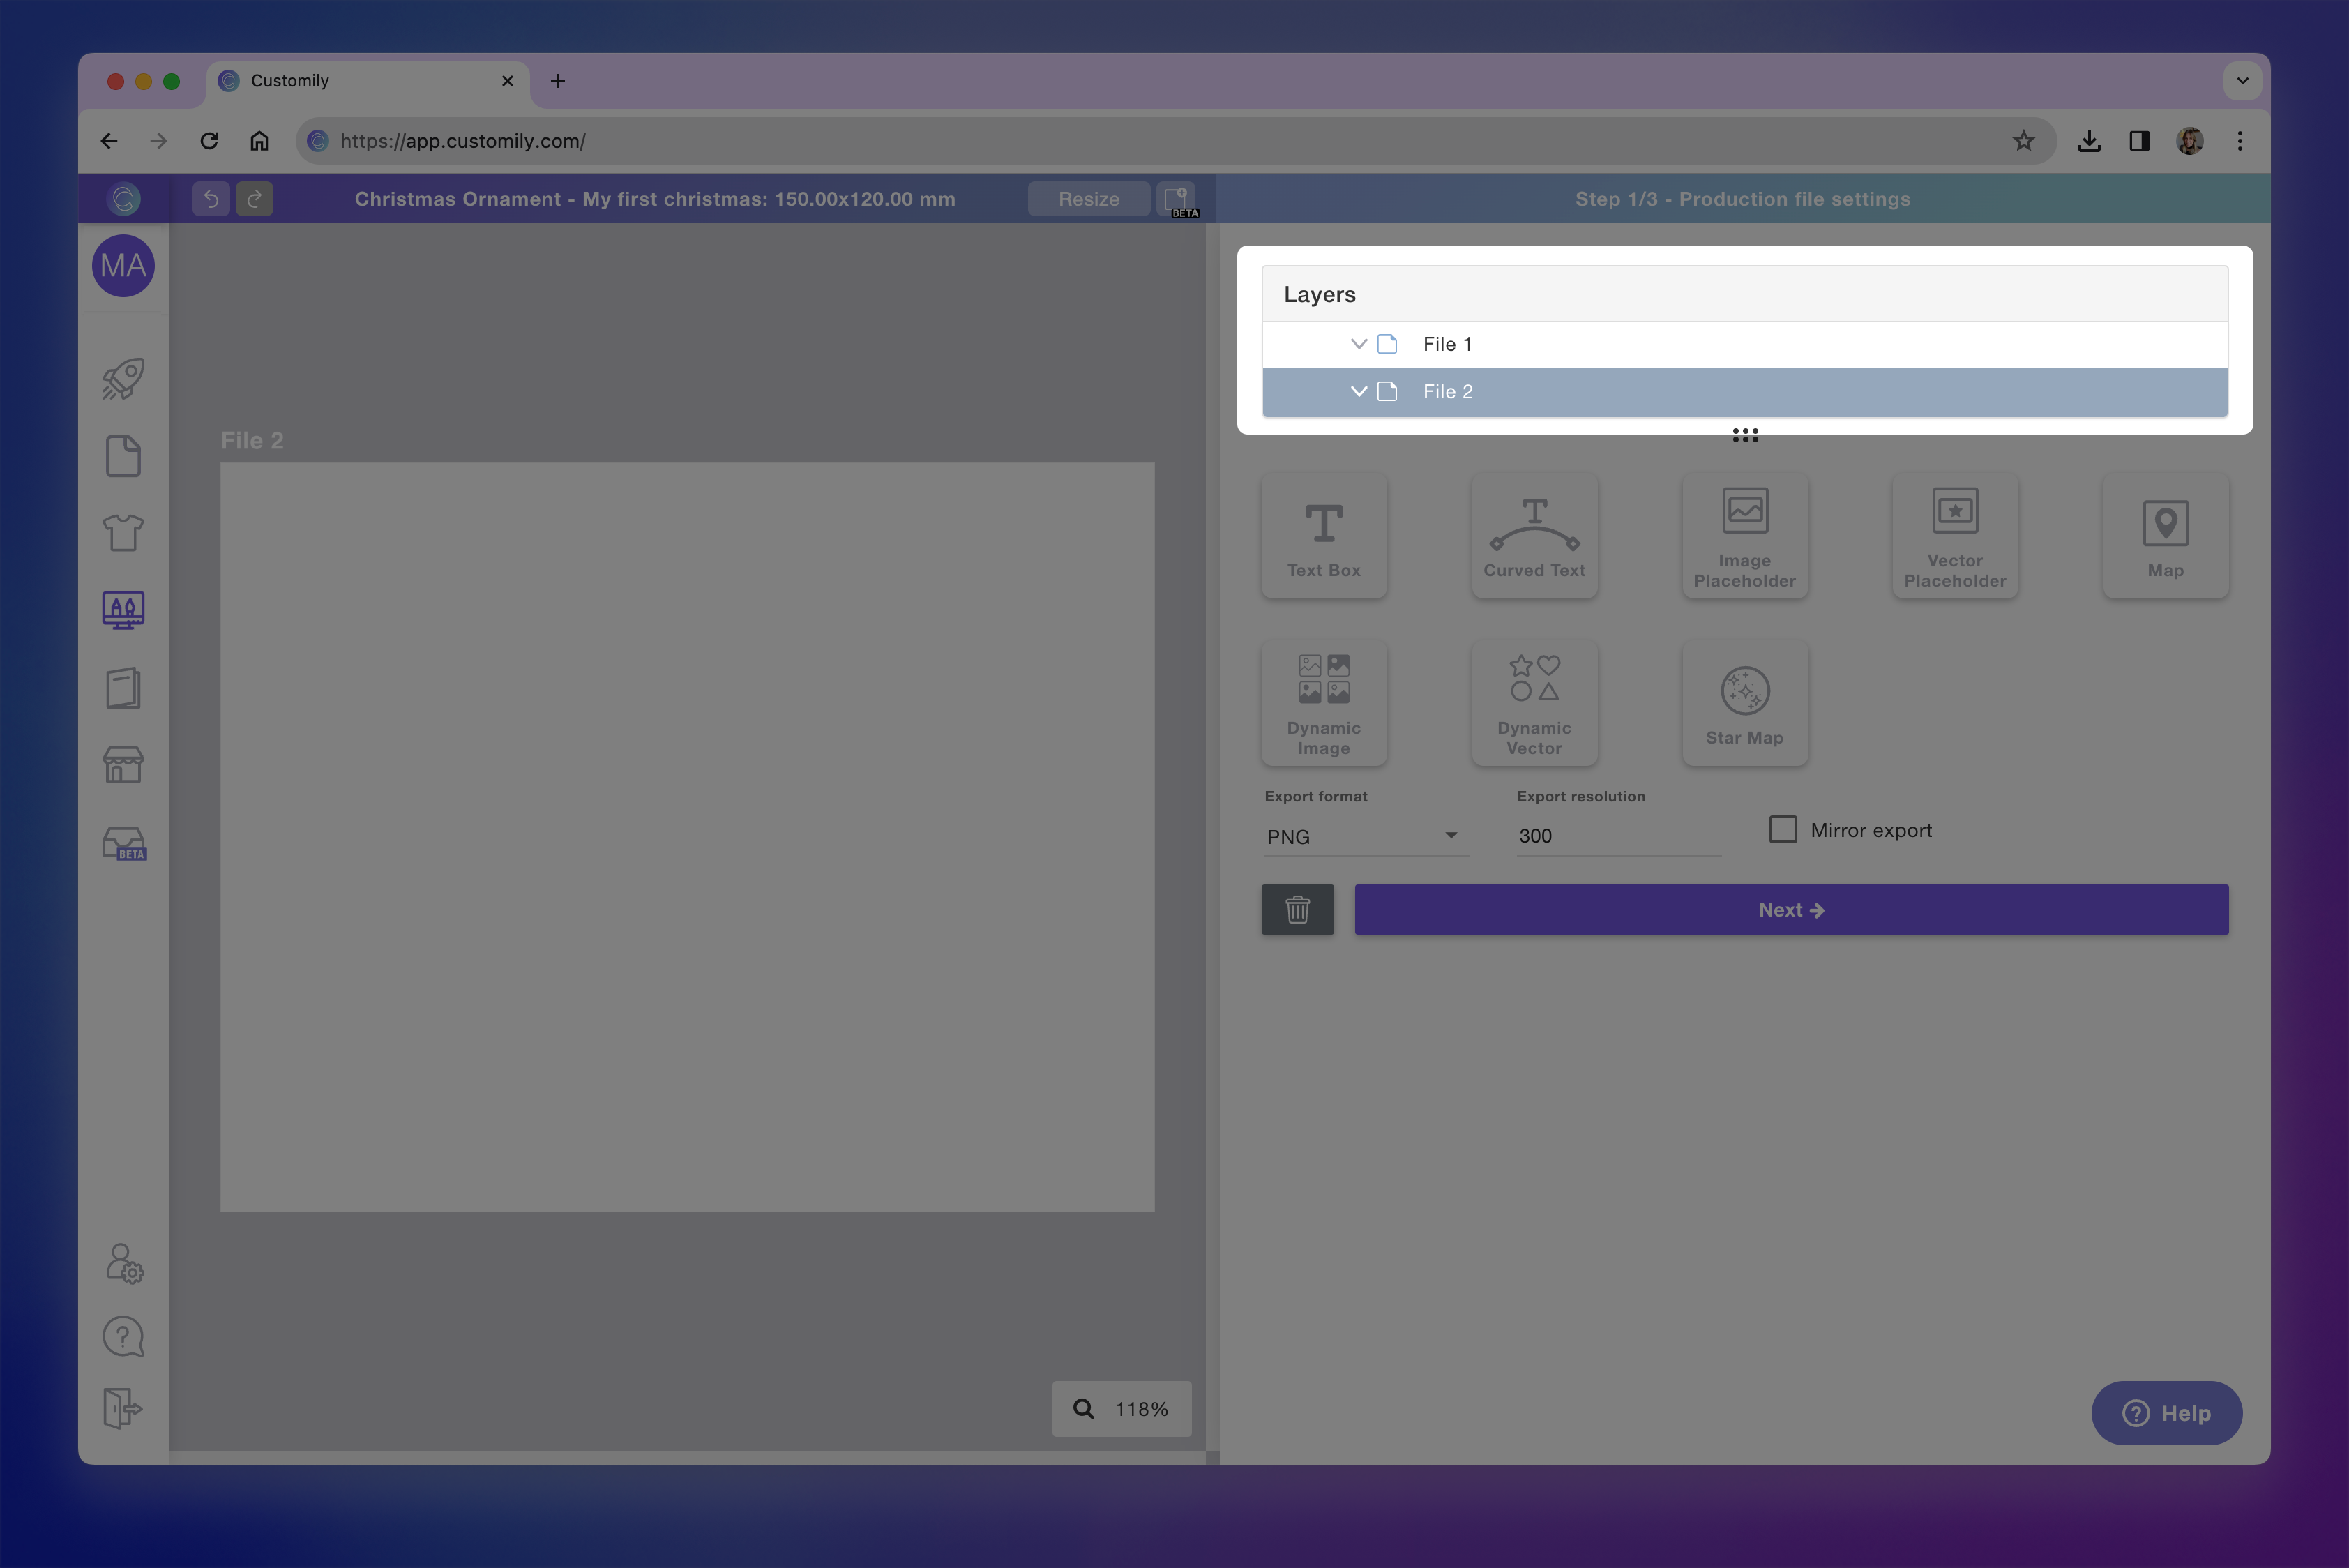Image resolution: width=2349 pixels, height=1568 pixels.
Task: Insert a Dynamic Vector element
Action: point(1533,703)
